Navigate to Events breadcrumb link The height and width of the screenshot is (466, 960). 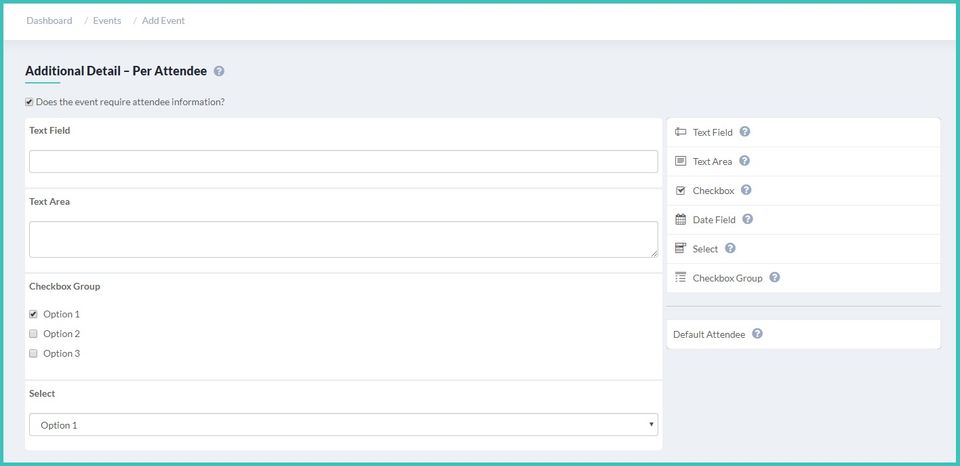[107, 20]
